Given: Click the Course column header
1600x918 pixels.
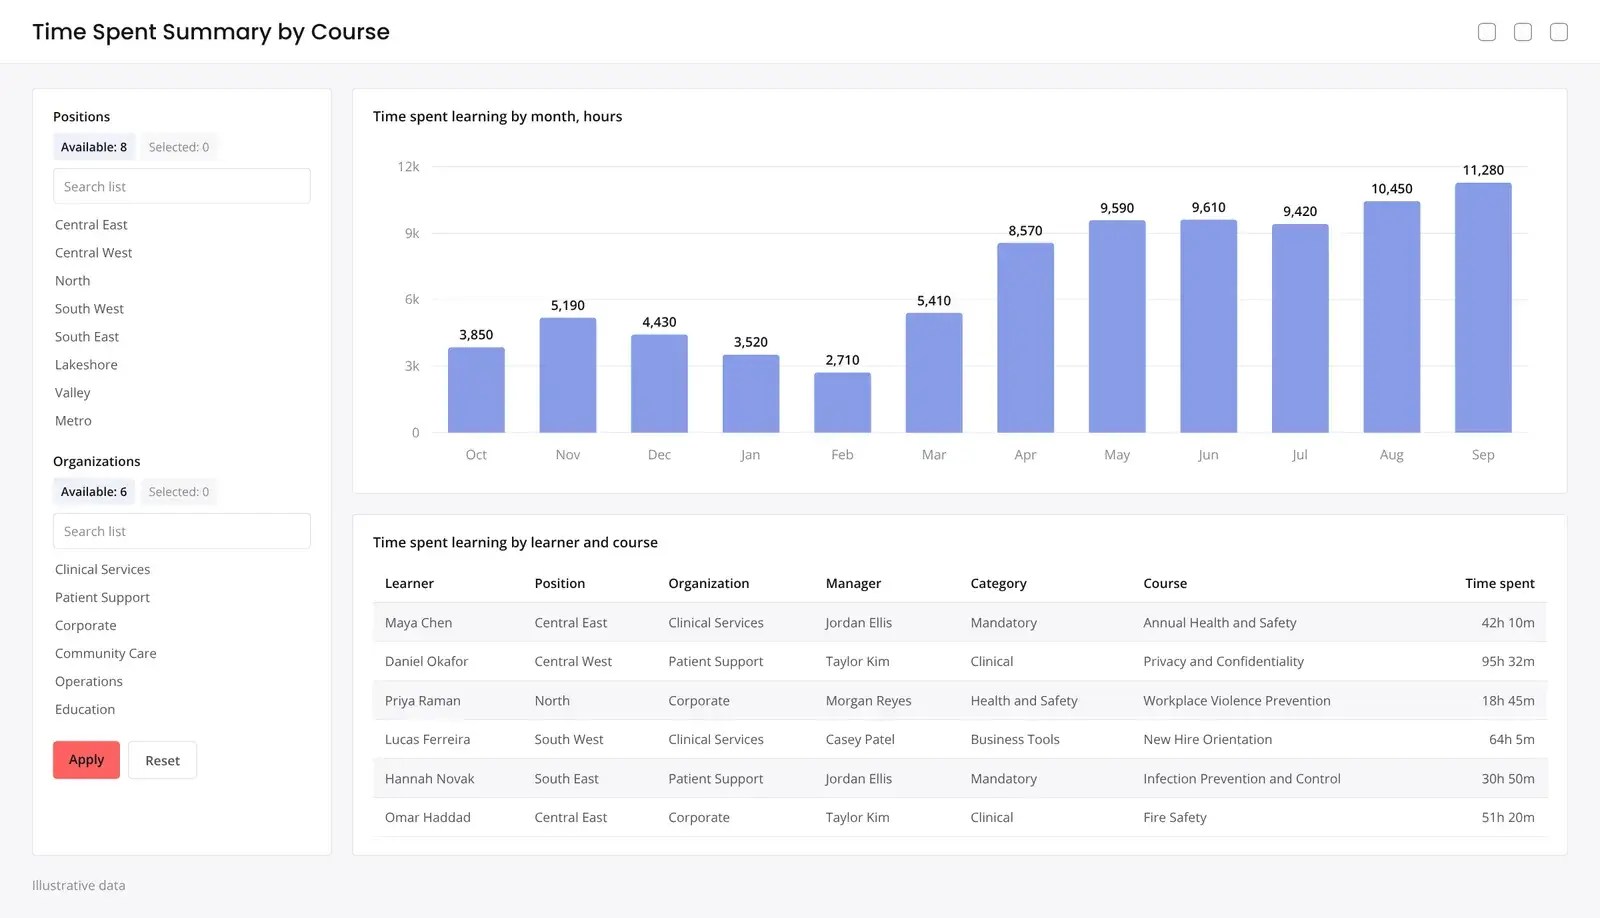Looking at the screenshot, I should pos(1165,584).
